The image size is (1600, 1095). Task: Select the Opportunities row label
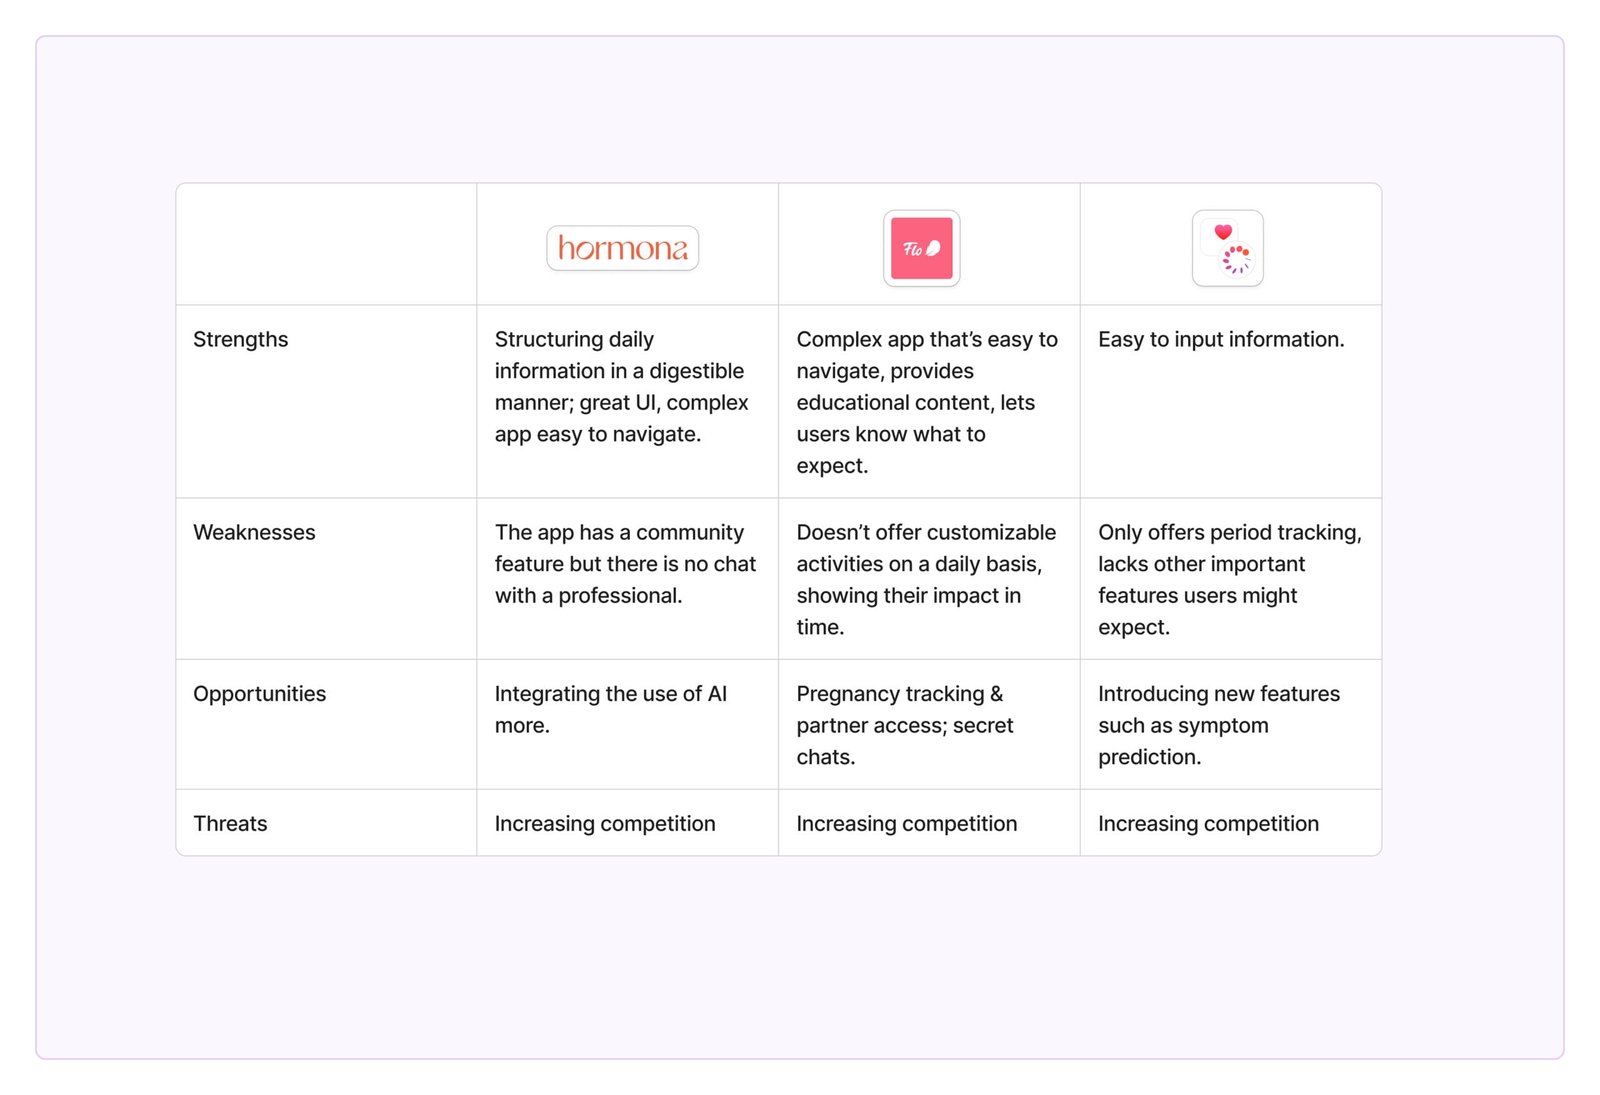pyautogui.click(x=260, y=694)
